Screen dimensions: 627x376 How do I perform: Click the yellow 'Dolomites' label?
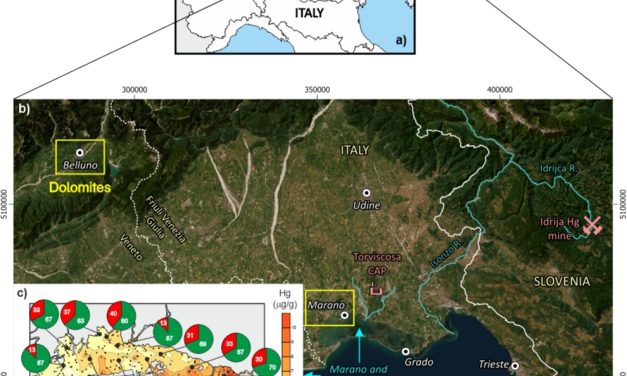click(80, 187)
